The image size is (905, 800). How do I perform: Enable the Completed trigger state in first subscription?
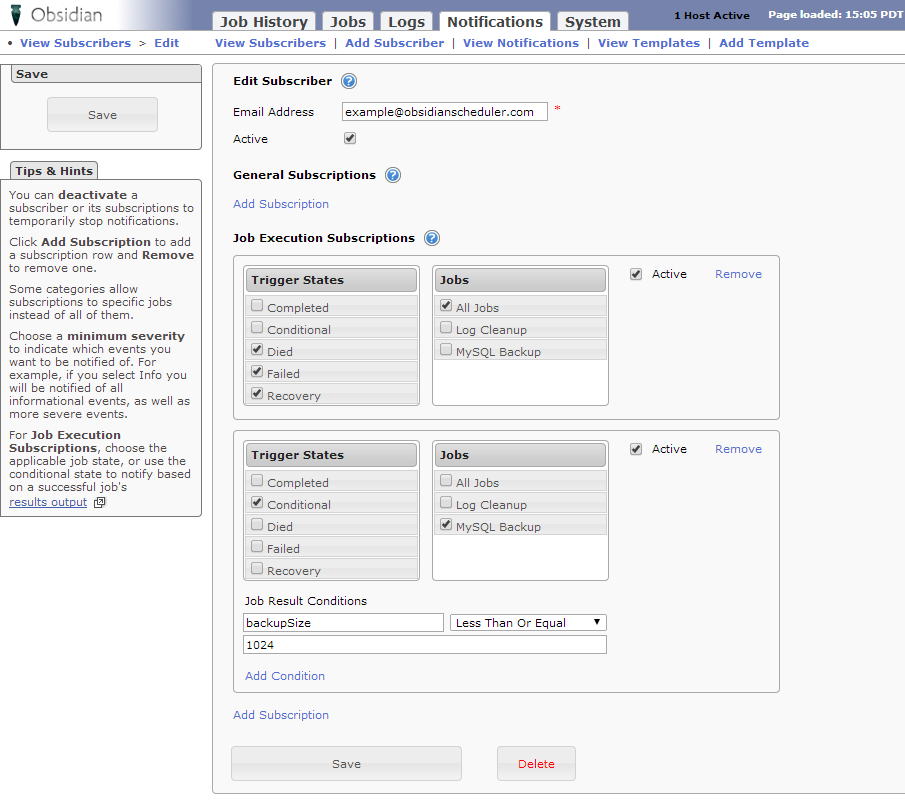pyautogui.click(x=258, y=307)
